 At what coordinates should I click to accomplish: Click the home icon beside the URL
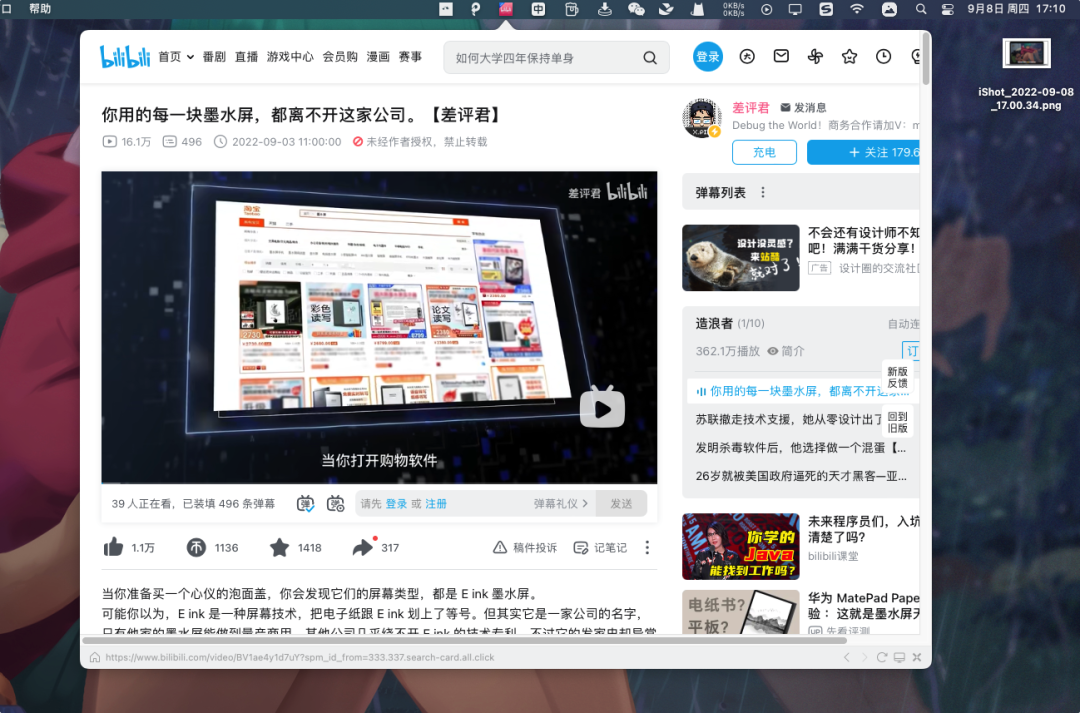tap(95, 657)
